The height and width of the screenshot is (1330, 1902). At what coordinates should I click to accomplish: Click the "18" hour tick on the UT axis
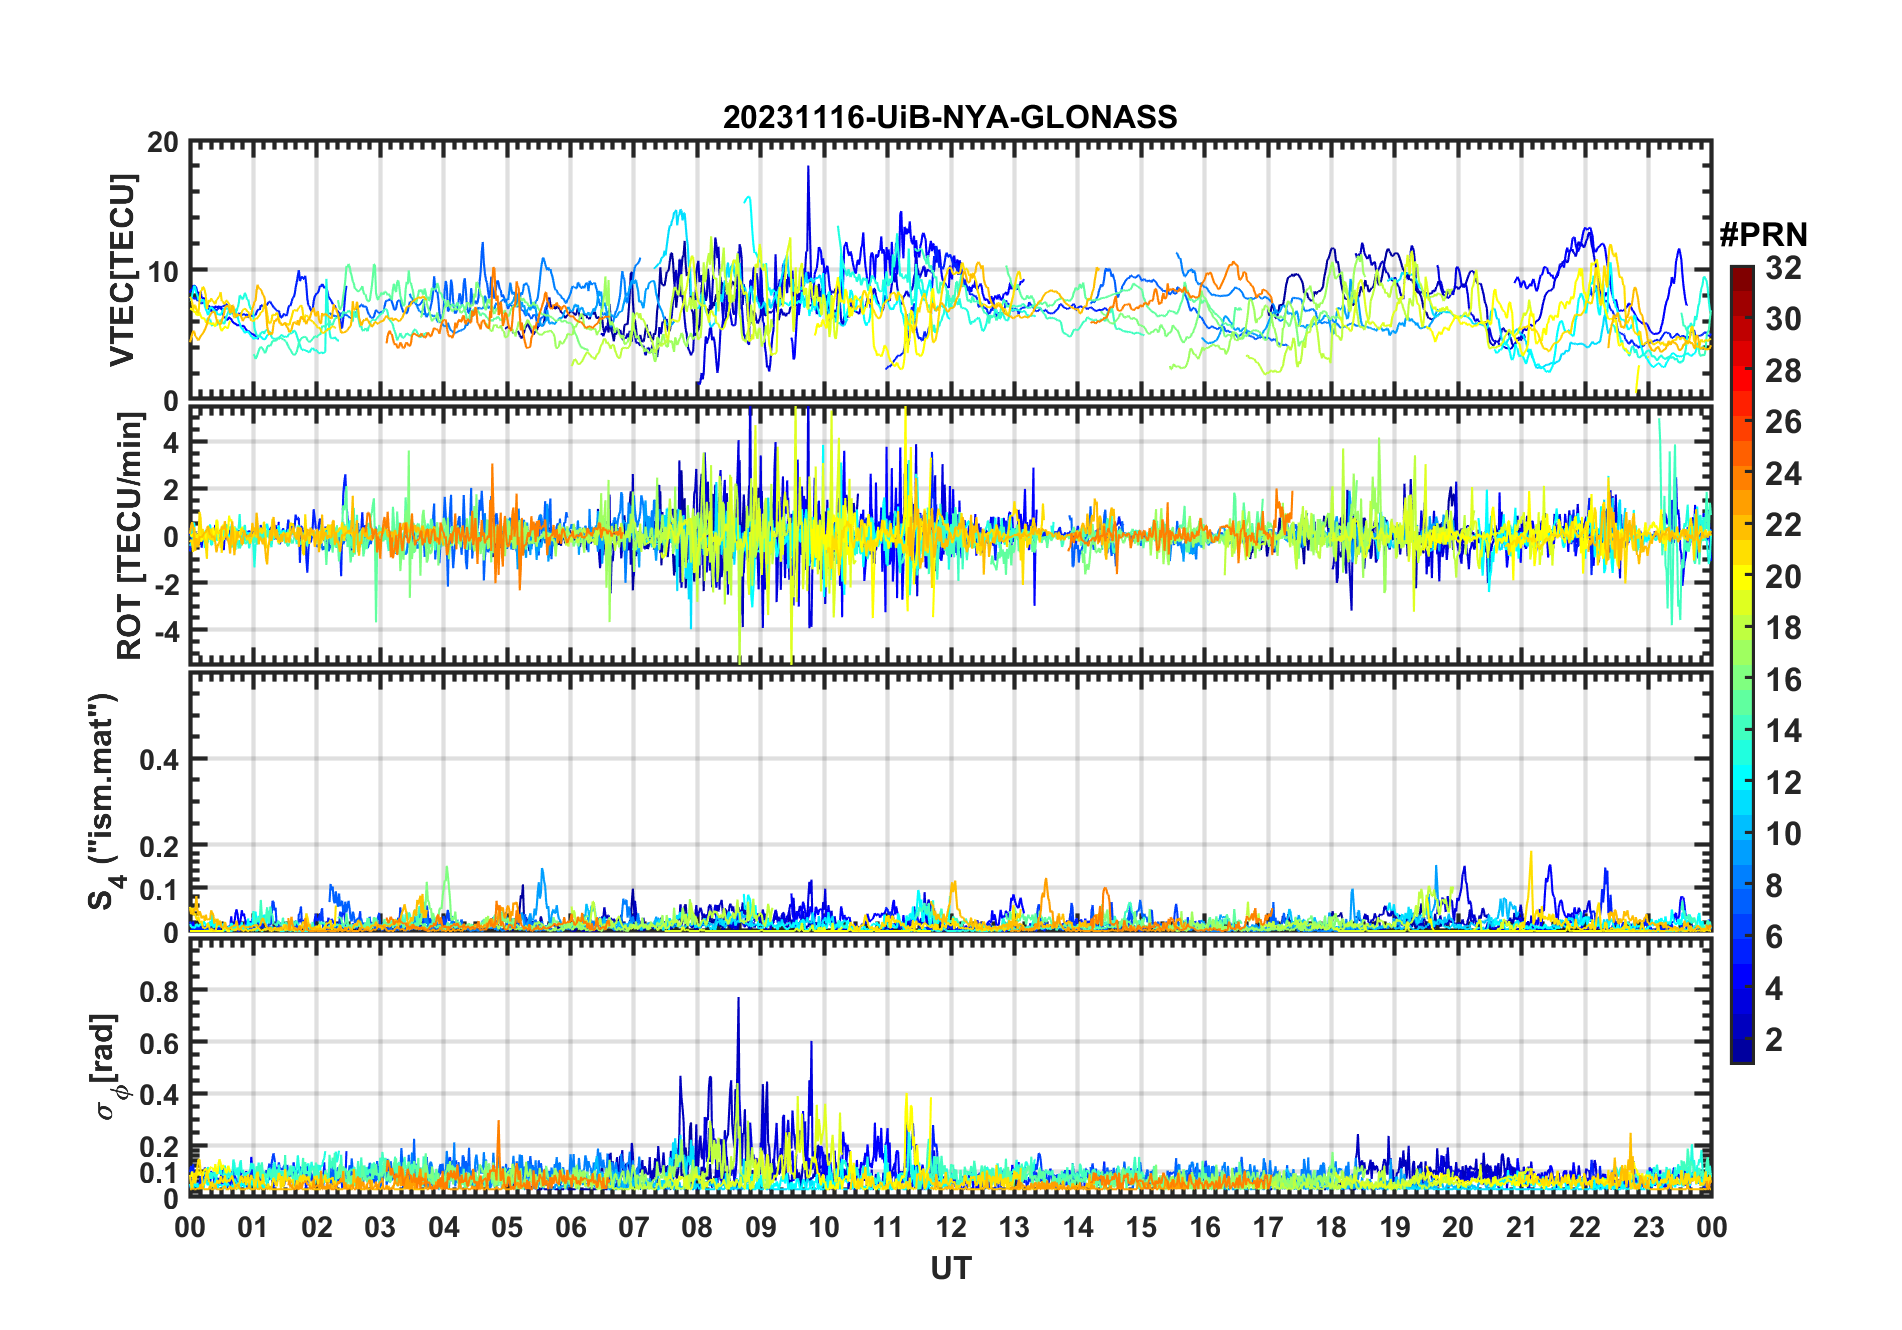click(x=1331, y=1227)
